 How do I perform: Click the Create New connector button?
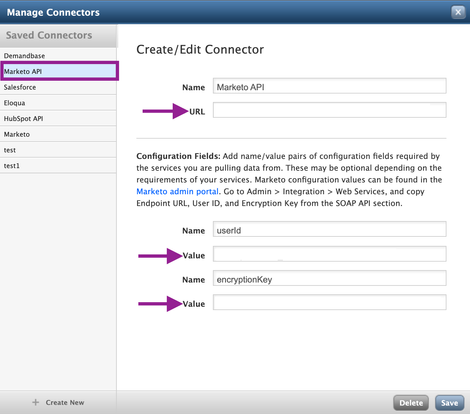[58, 402]
